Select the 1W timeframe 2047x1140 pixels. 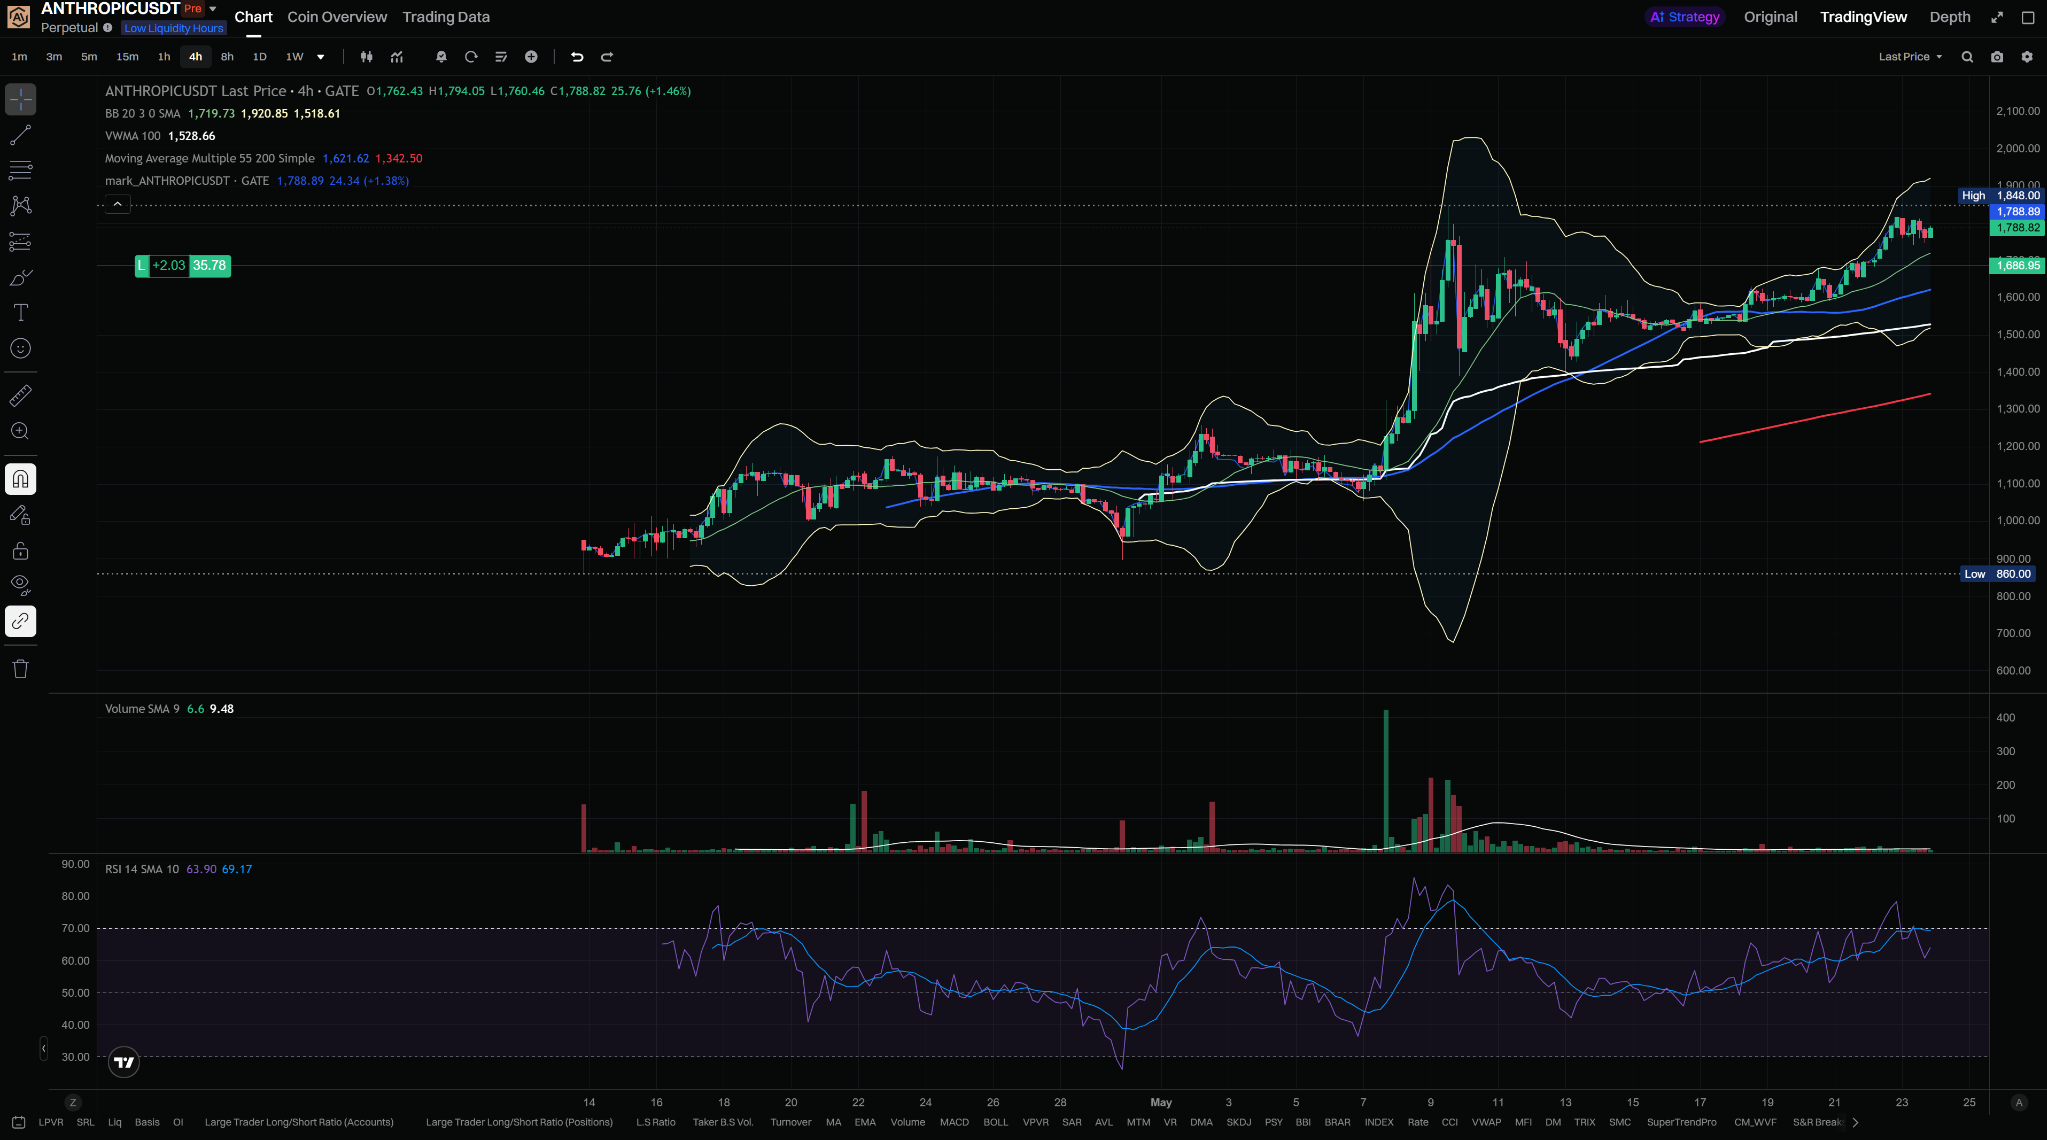click(294, 57)
